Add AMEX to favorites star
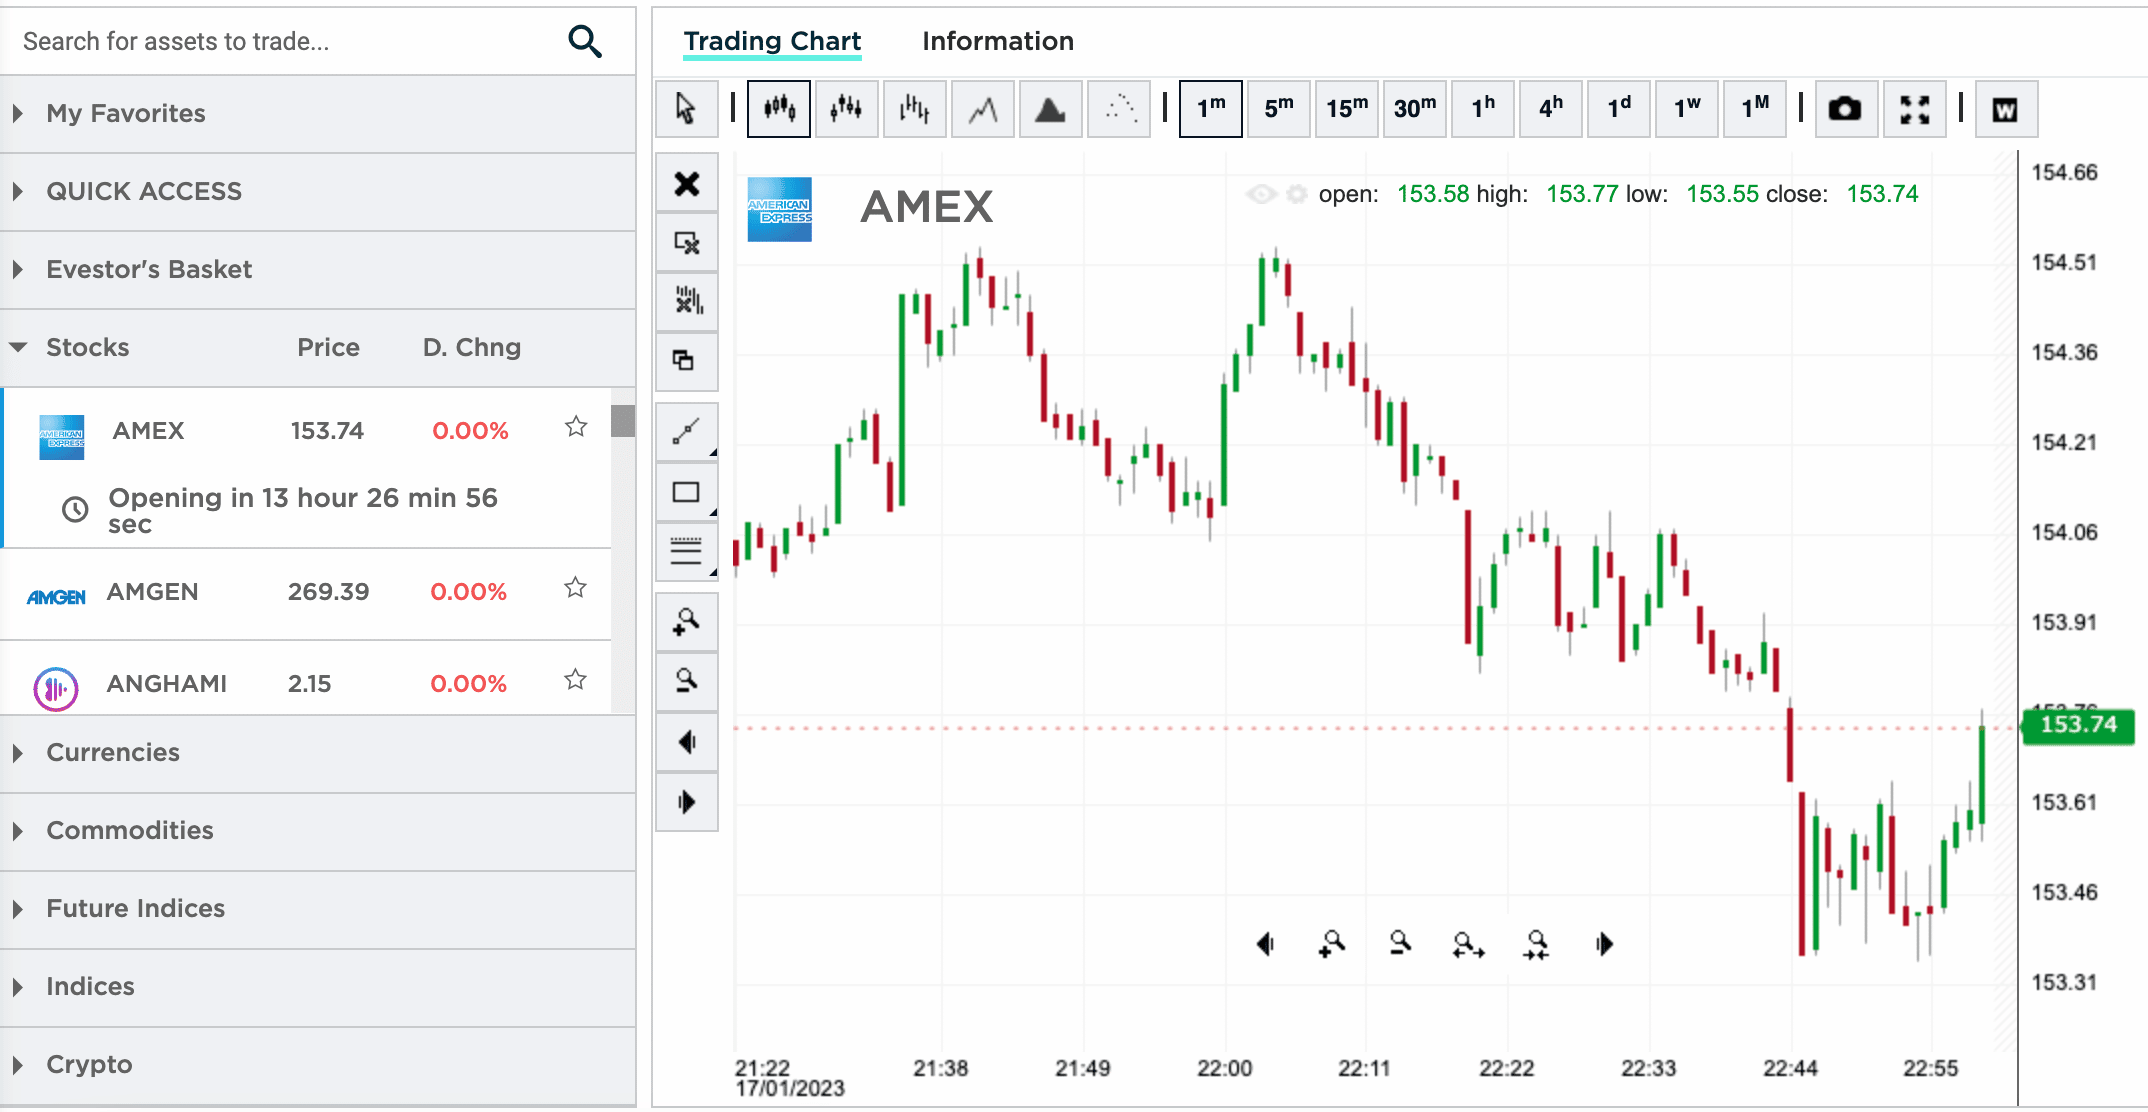 (576, 427)
